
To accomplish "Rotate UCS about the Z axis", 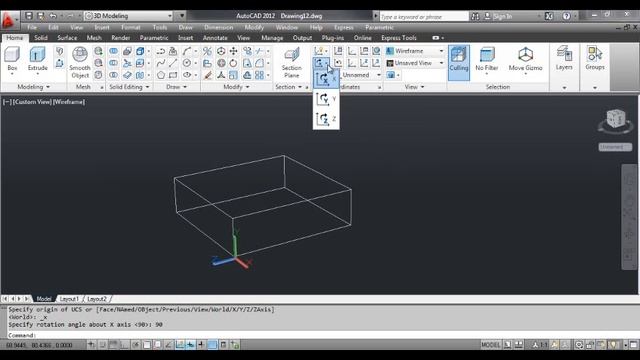I will [x=326, y=119].
